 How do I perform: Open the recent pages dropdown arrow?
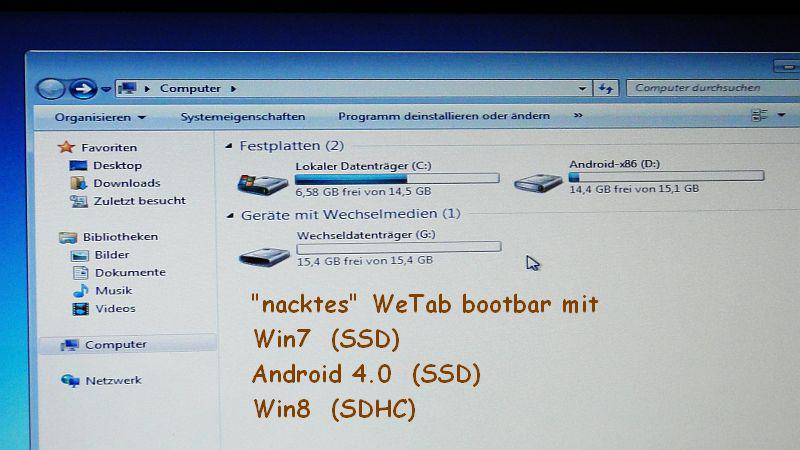coord(106,89)
